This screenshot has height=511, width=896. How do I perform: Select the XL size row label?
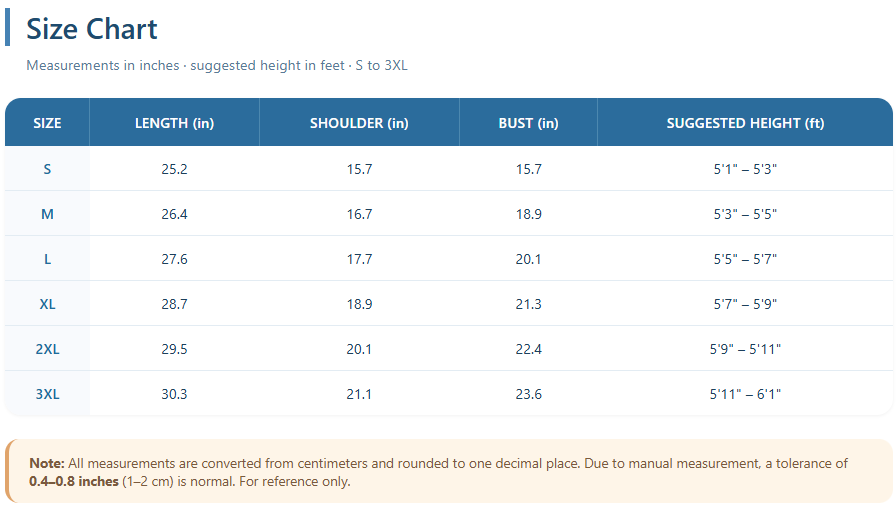(x=47, y=304)
